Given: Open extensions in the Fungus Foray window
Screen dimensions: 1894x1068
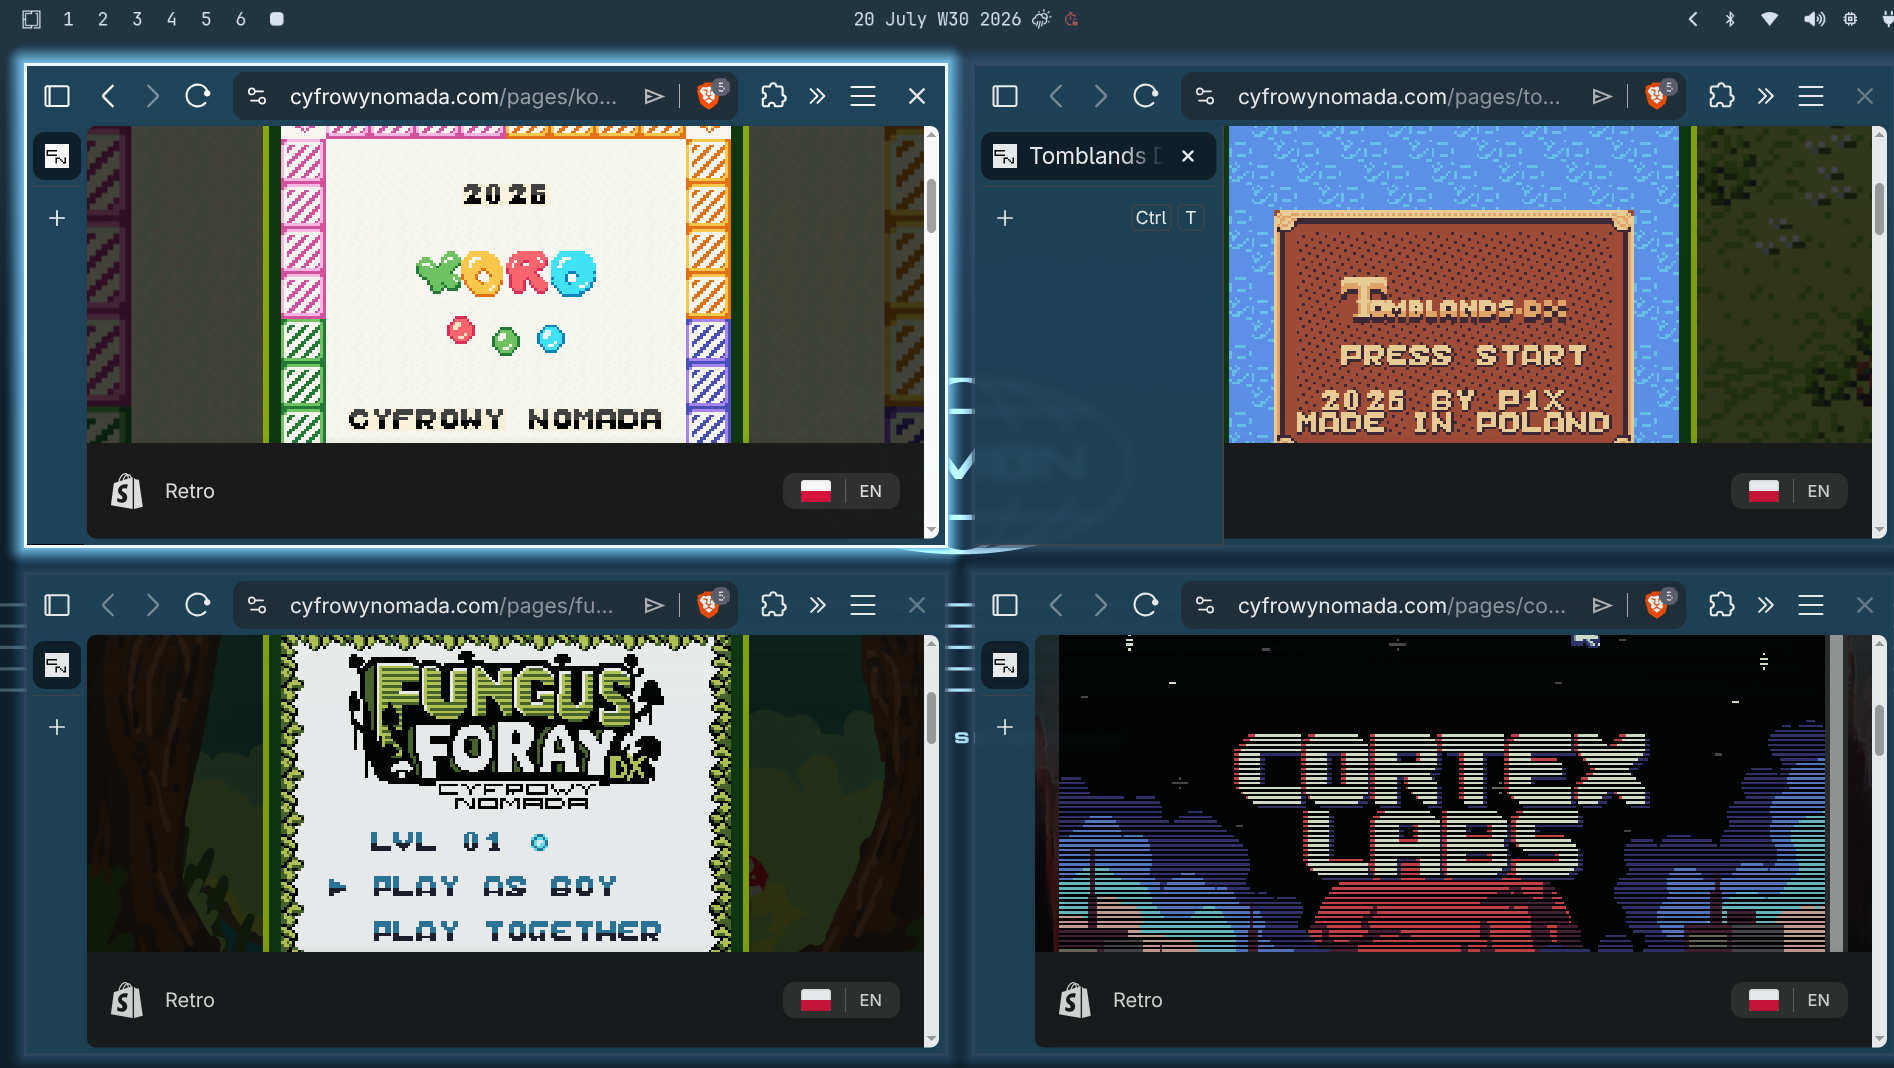Looking at the screenshot, I should point(773,605).
